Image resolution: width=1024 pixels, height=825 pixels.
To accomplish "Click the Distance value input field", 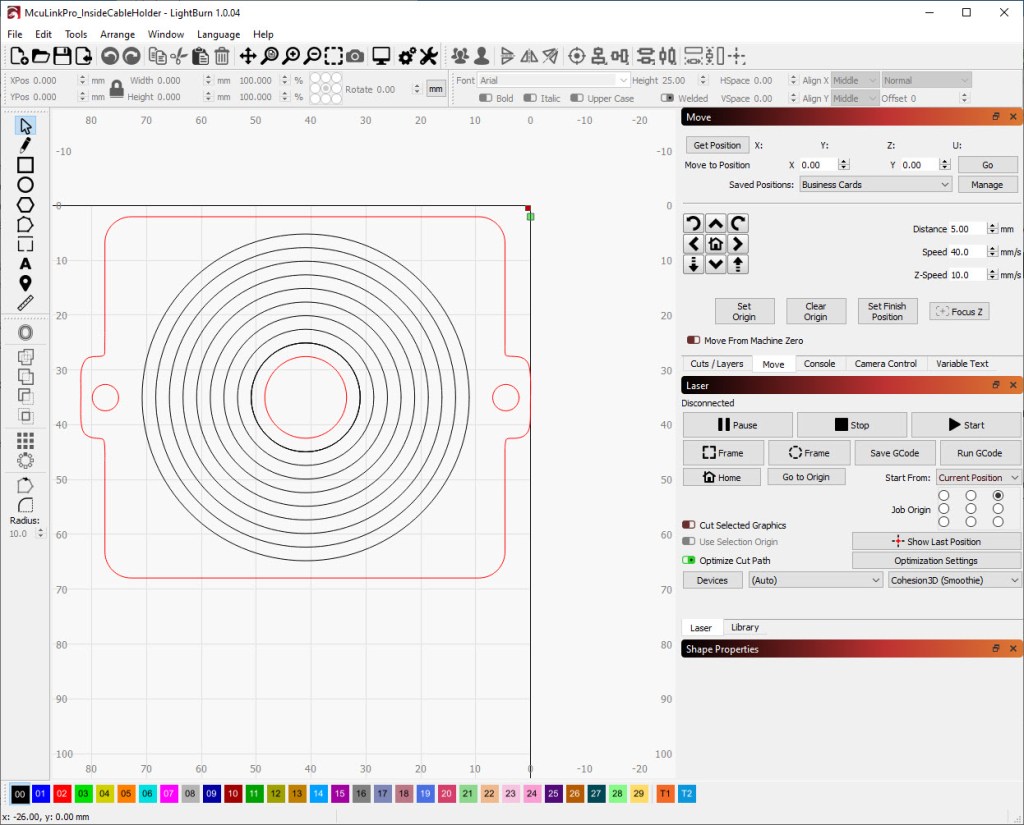I will 967,229.
